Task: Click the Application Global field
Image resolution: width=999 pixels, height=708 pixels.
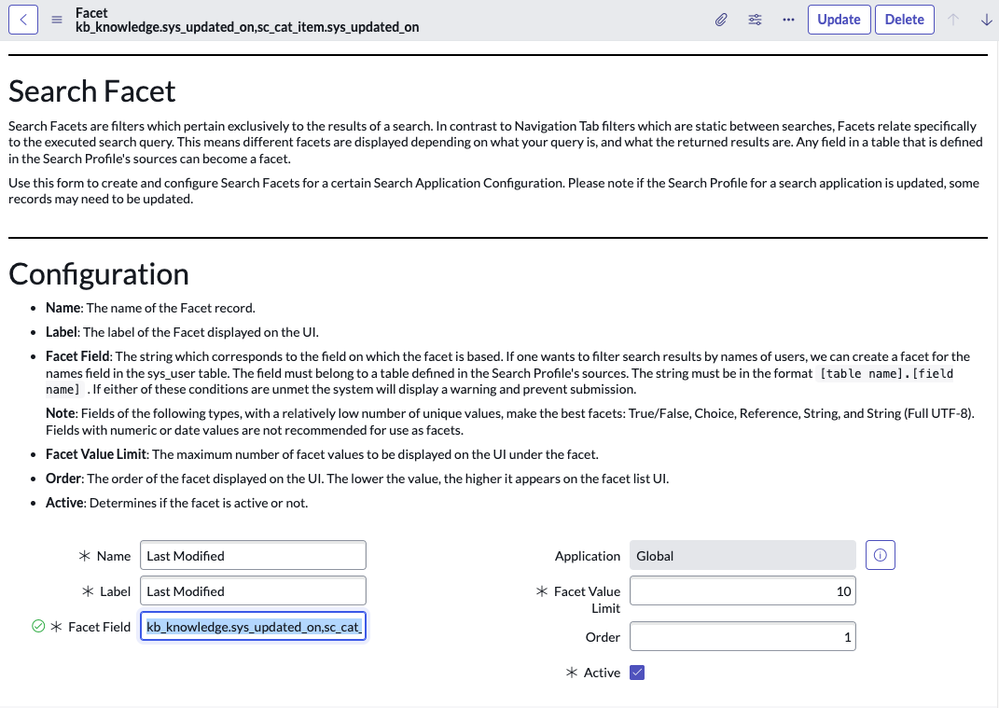Action: 742,555
